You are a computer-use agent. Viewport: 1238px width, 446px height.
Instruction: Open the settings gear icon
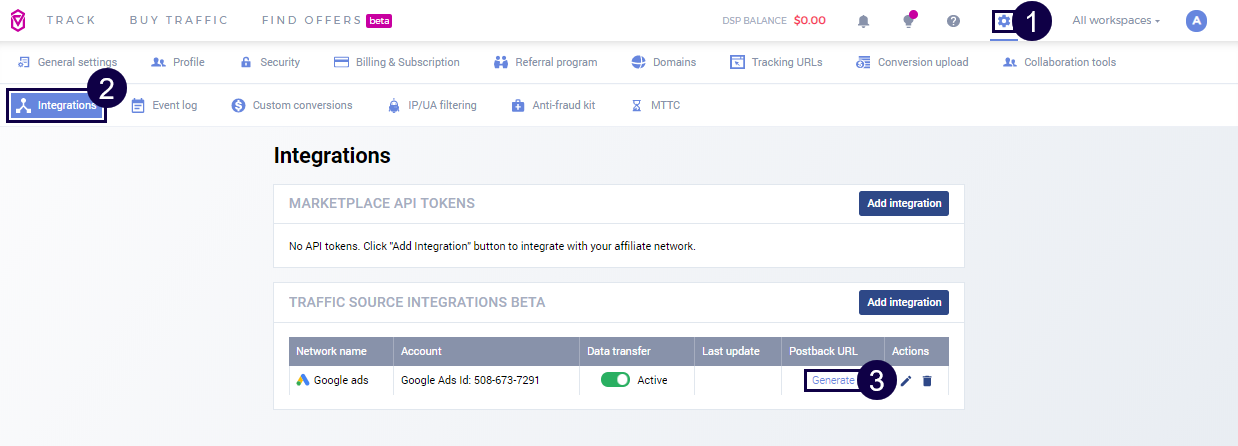[1003, 21]
